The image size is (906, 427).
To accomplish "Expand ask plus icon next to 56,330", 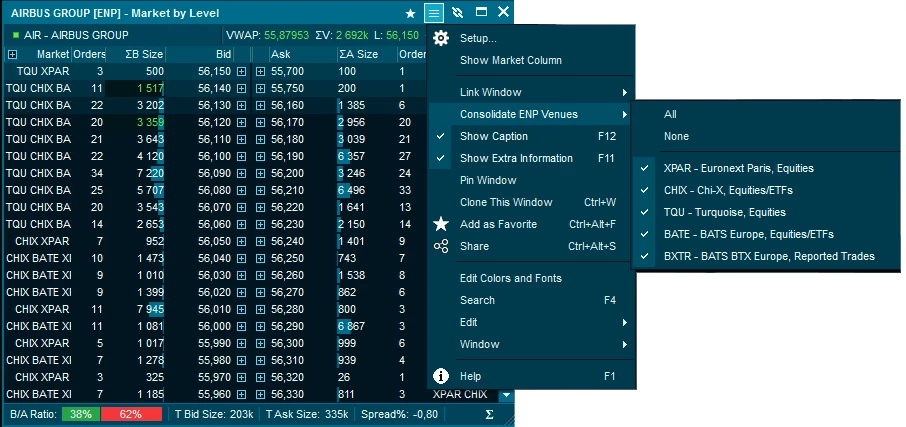I will (261, 395).
